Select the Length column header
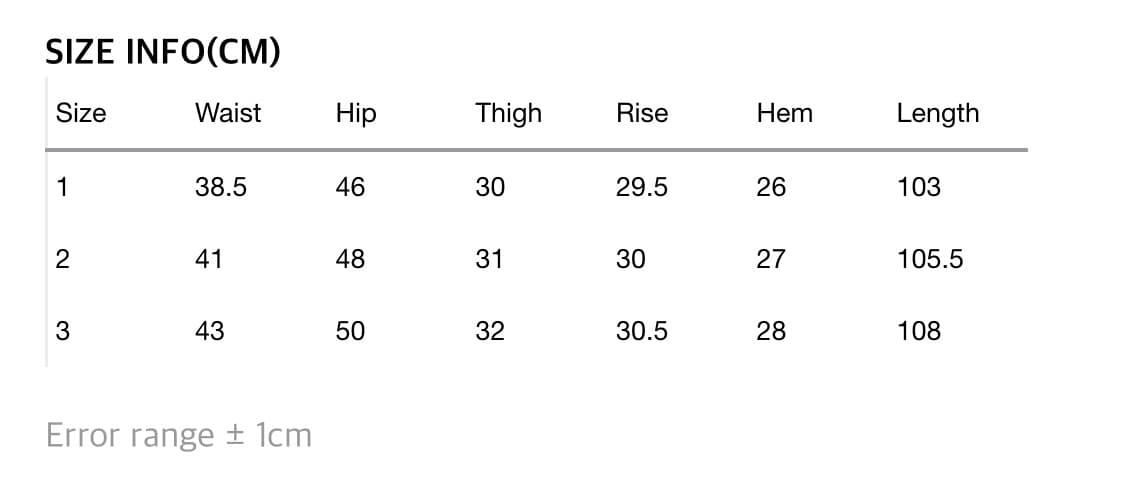 pyautogui.click(x=938, y=113)
